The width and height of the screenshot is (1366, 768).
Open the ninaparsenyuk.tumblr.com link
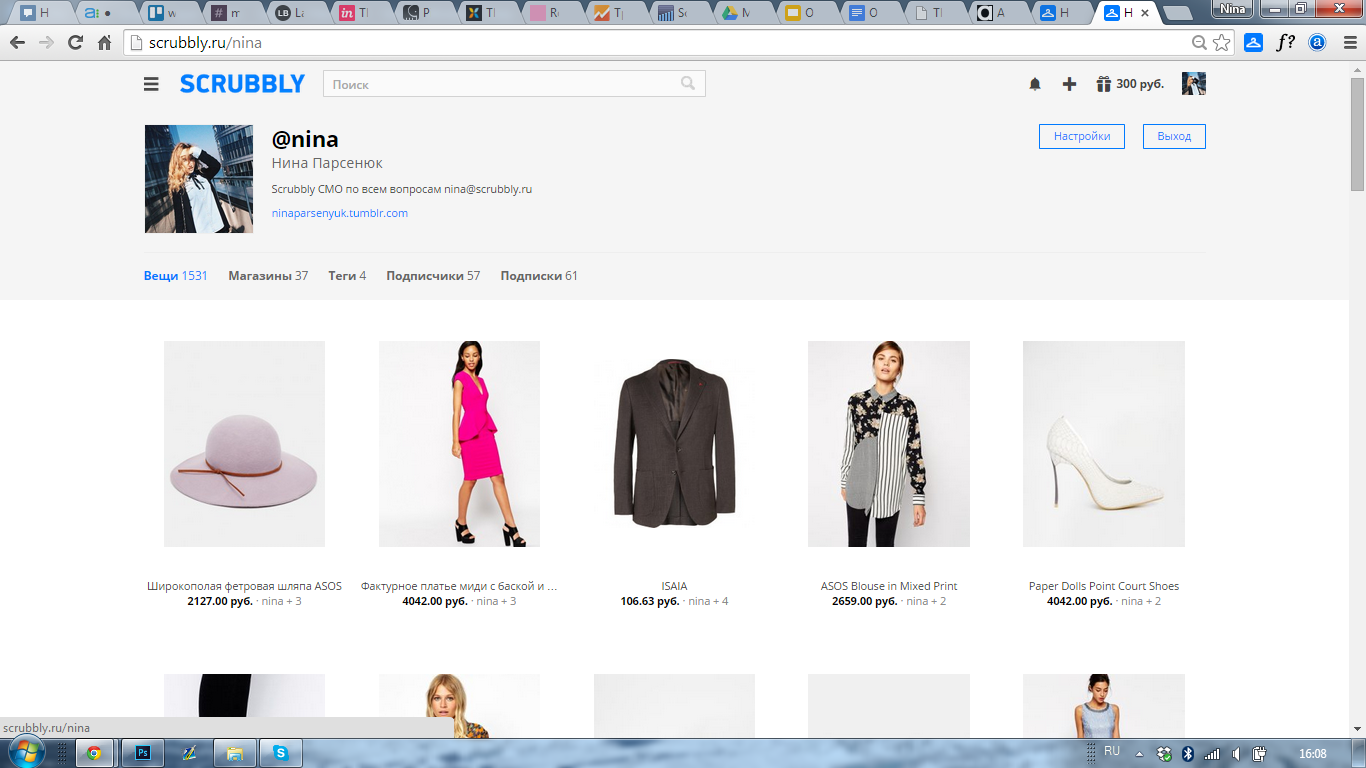340,213
